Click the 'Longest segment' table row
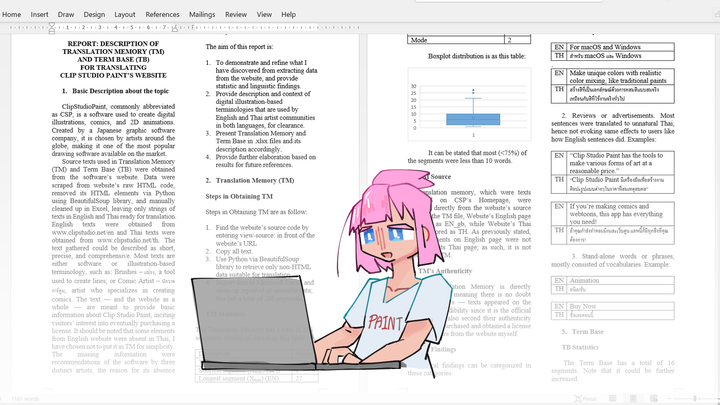This screenshot has width=720, height=405. (x=257, y=378)
